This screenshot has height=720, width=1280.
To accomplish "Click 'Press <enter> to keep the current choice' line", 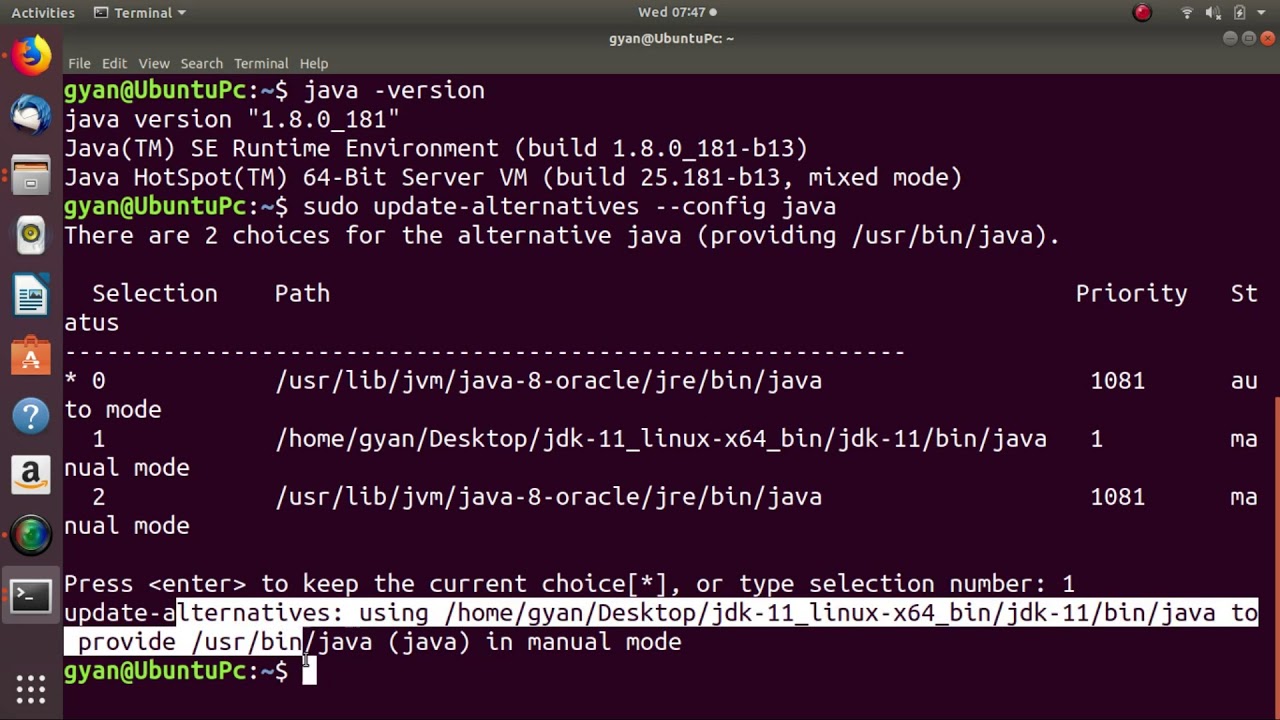I will [x=569, y=584].
